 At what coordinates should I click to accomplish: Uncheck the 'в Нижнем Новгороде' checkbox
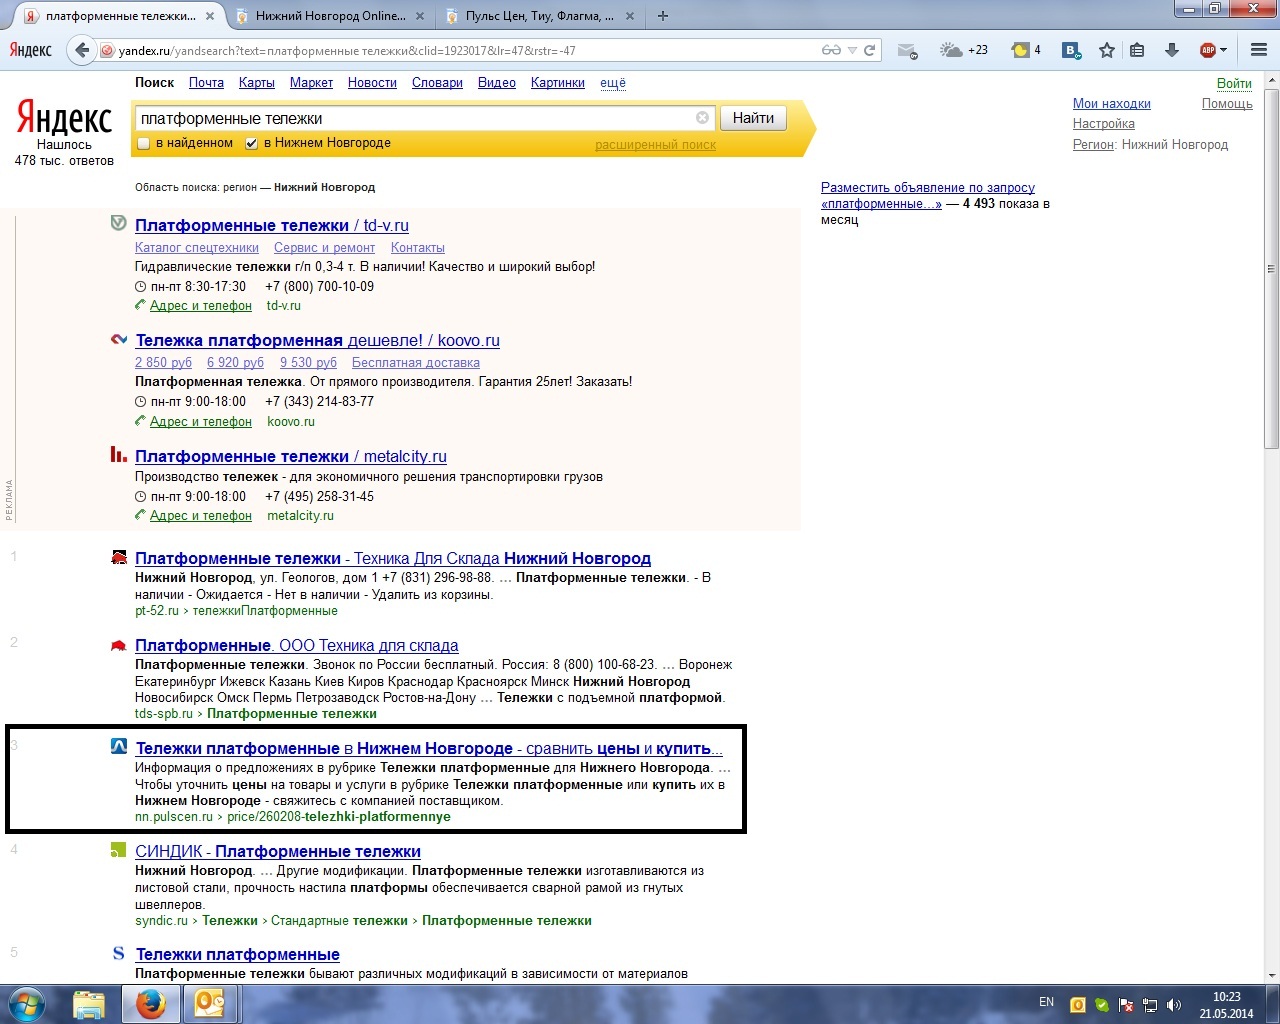coord(251,144)
